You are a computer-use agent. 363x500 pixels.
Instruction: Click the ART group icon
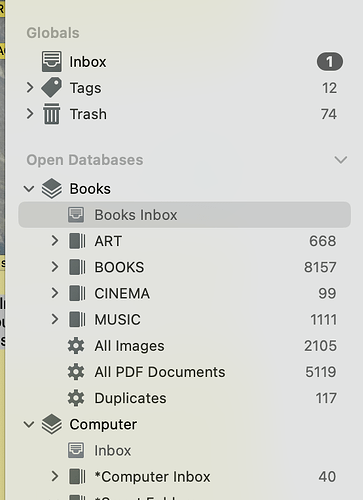pos(77,241)
